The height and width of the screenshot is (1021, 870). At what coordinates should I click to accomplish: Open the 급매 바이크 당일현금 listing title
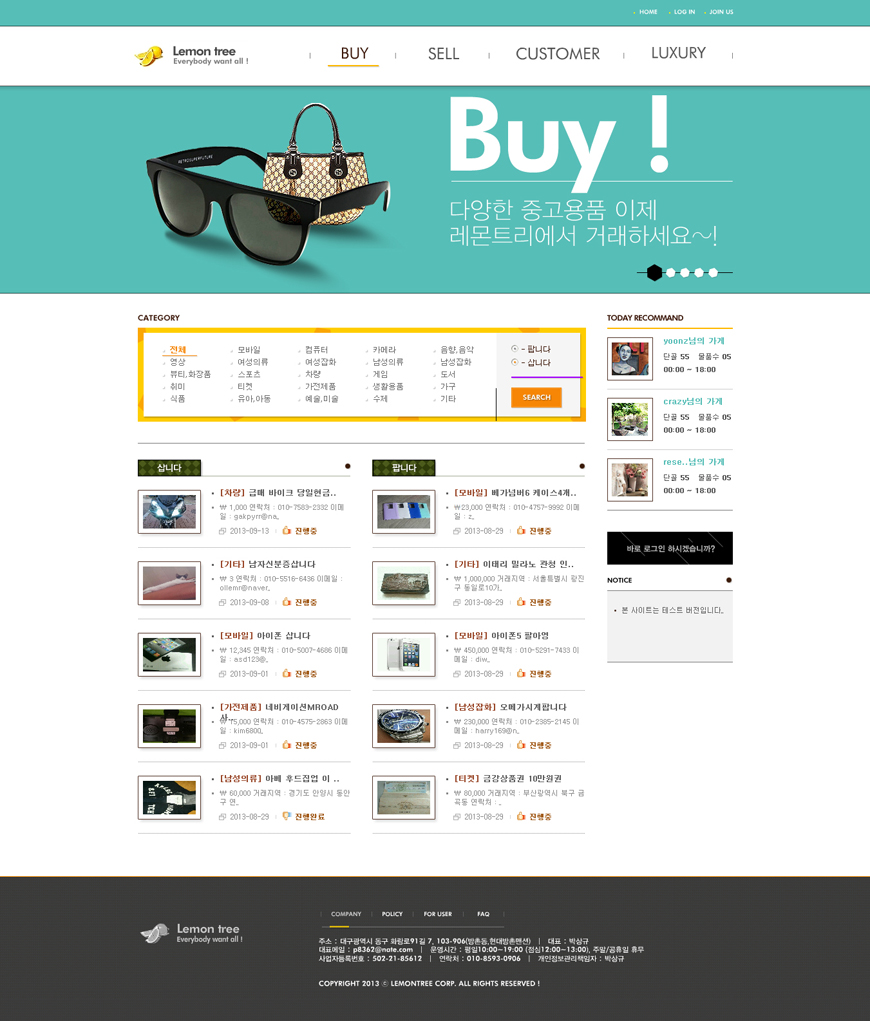point(278,493)
